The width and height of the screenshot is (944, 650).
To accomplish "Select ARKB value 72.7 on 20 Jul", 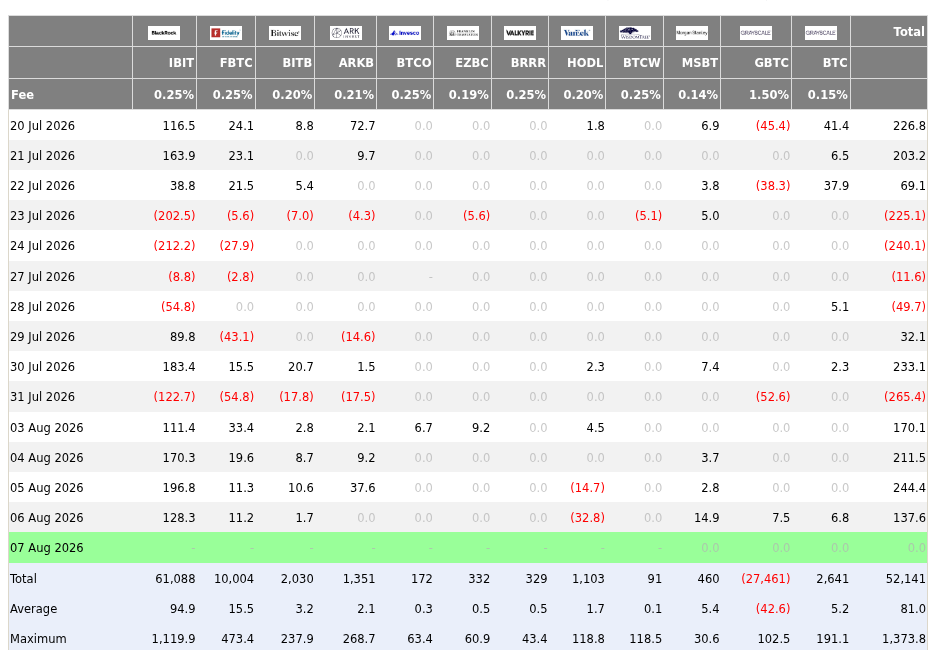I will click(362, 126).
